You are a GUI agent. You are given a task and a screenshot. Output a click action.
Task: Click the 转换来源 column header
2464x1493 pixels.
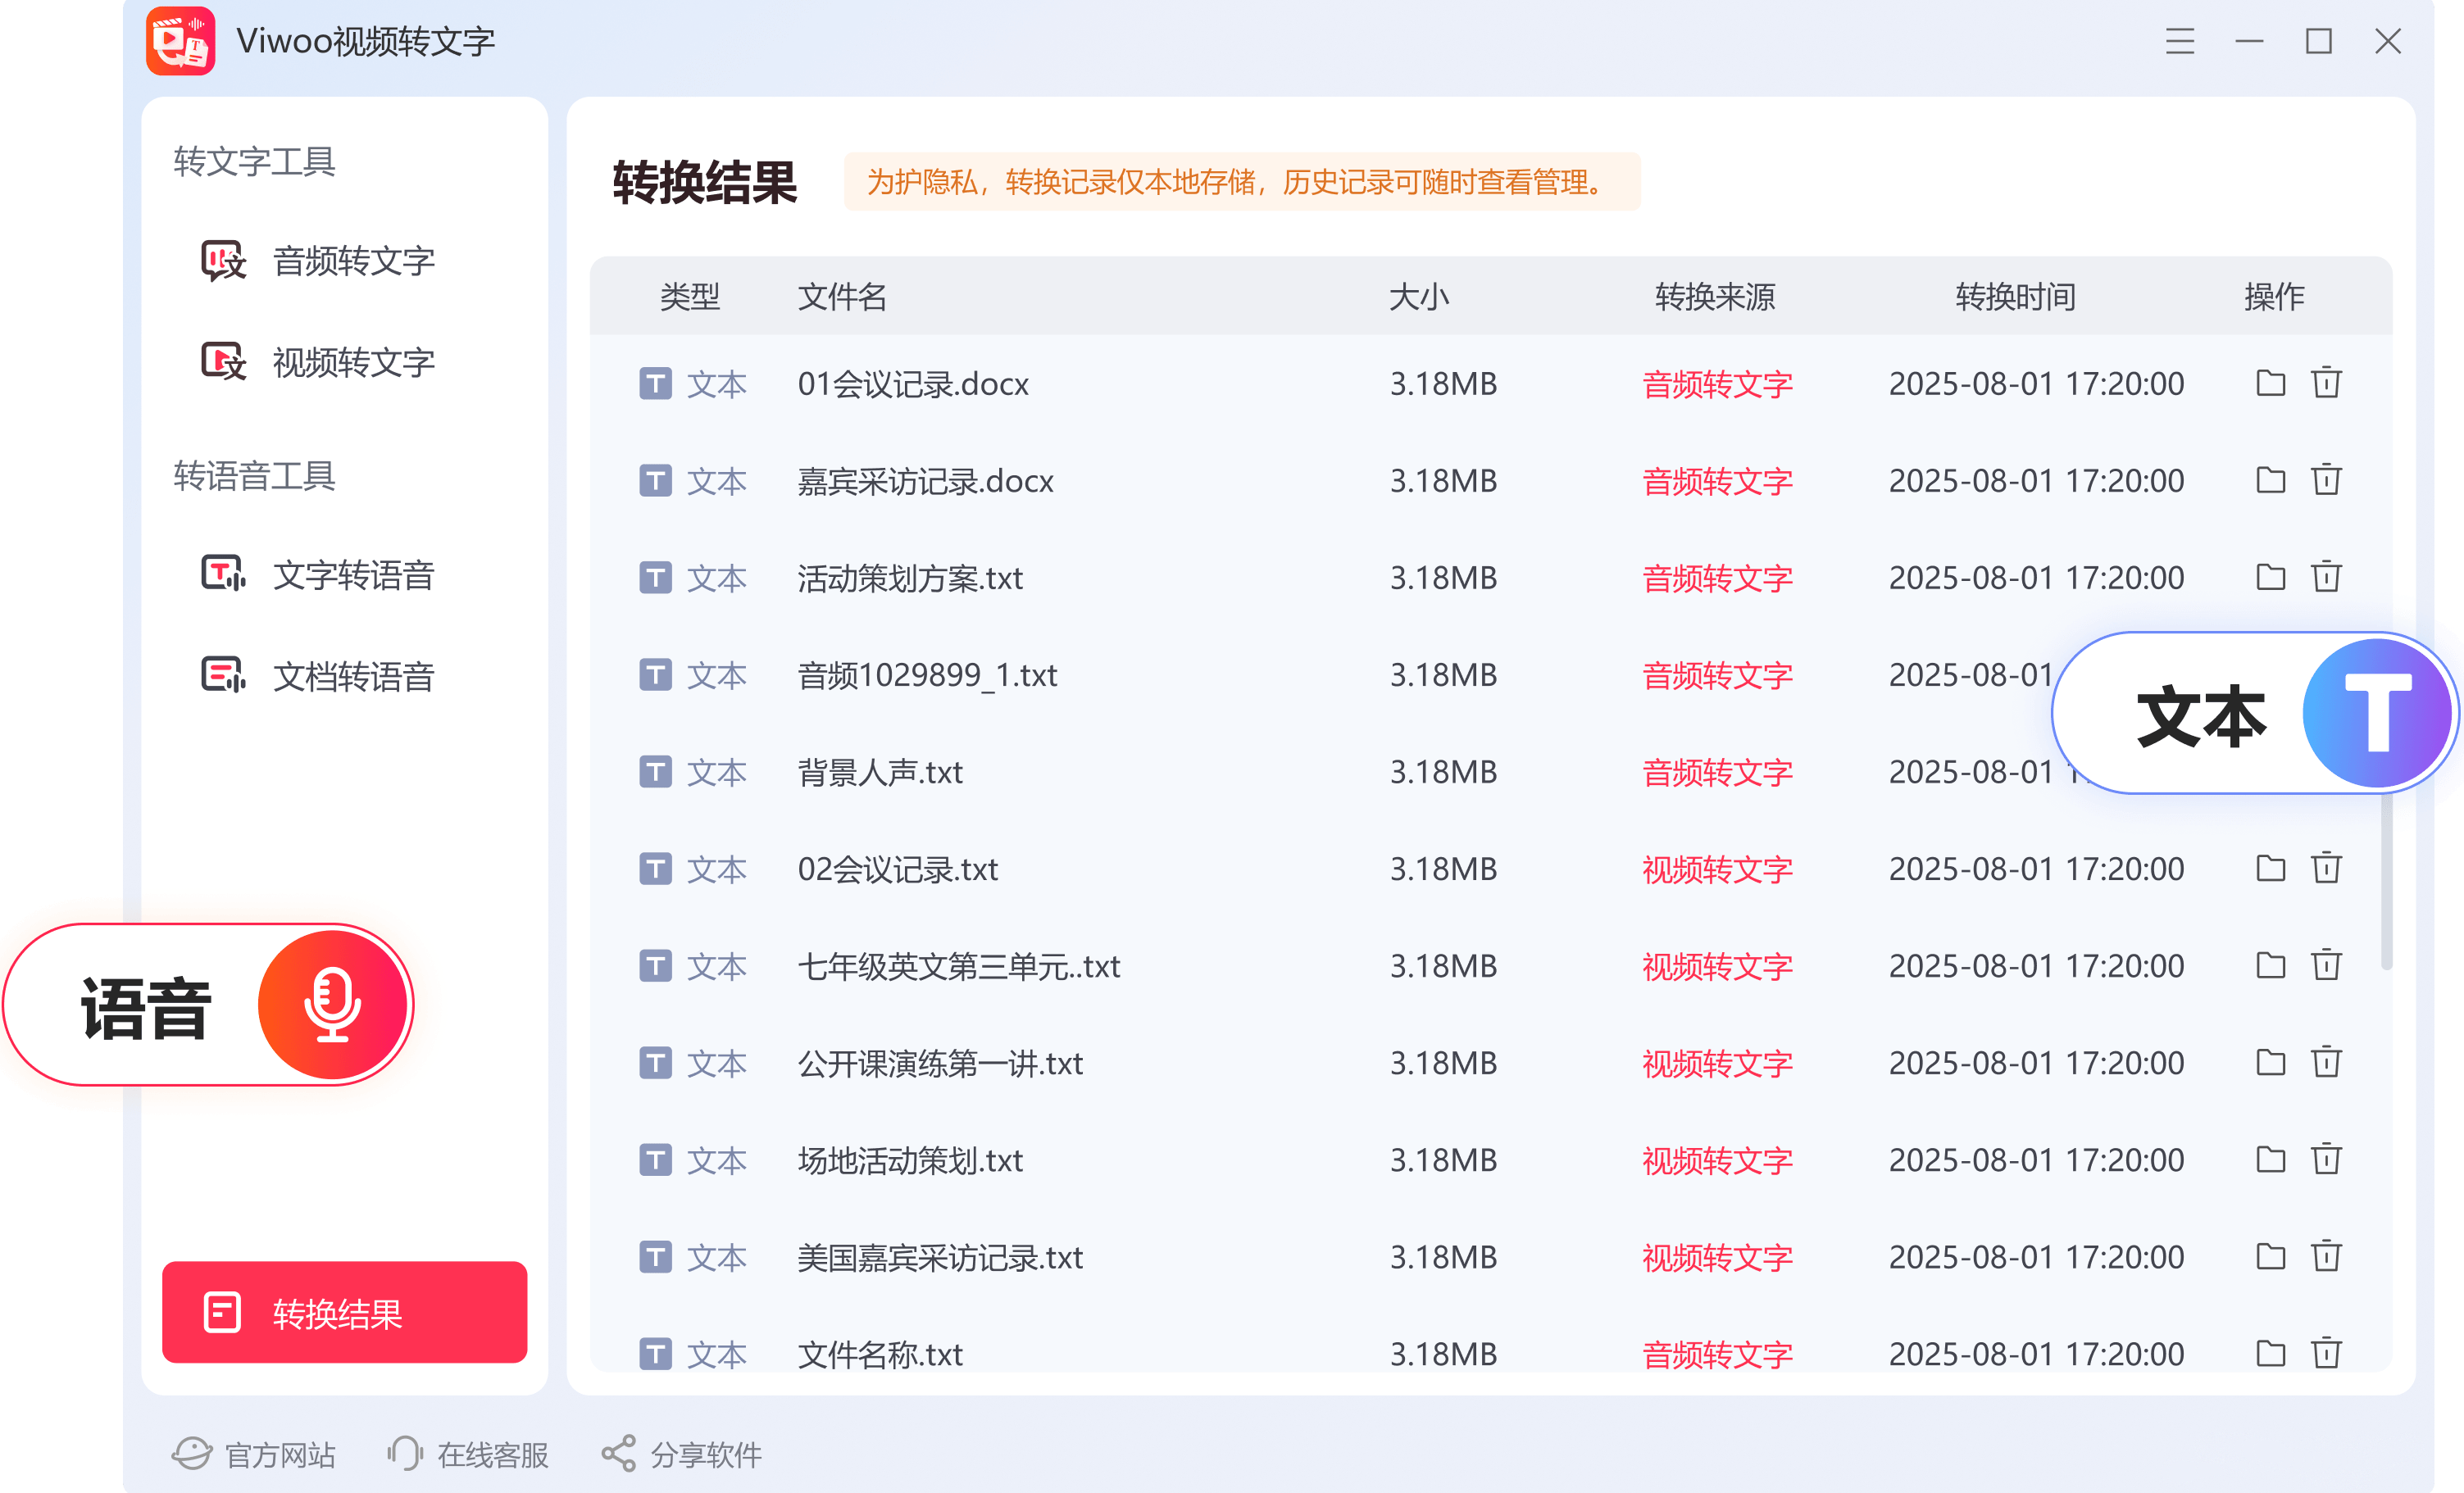[x=1715, y=296]
